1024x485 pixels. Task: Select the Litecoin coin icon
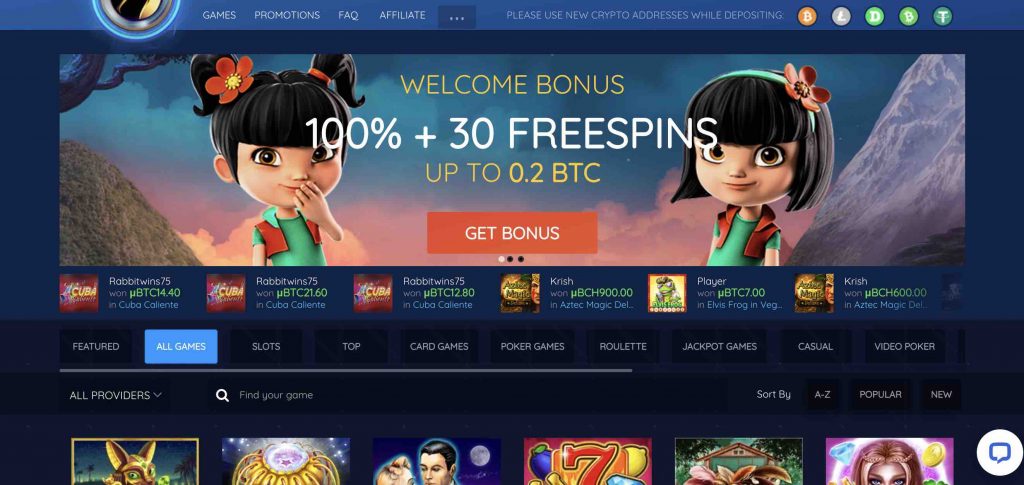840,16
